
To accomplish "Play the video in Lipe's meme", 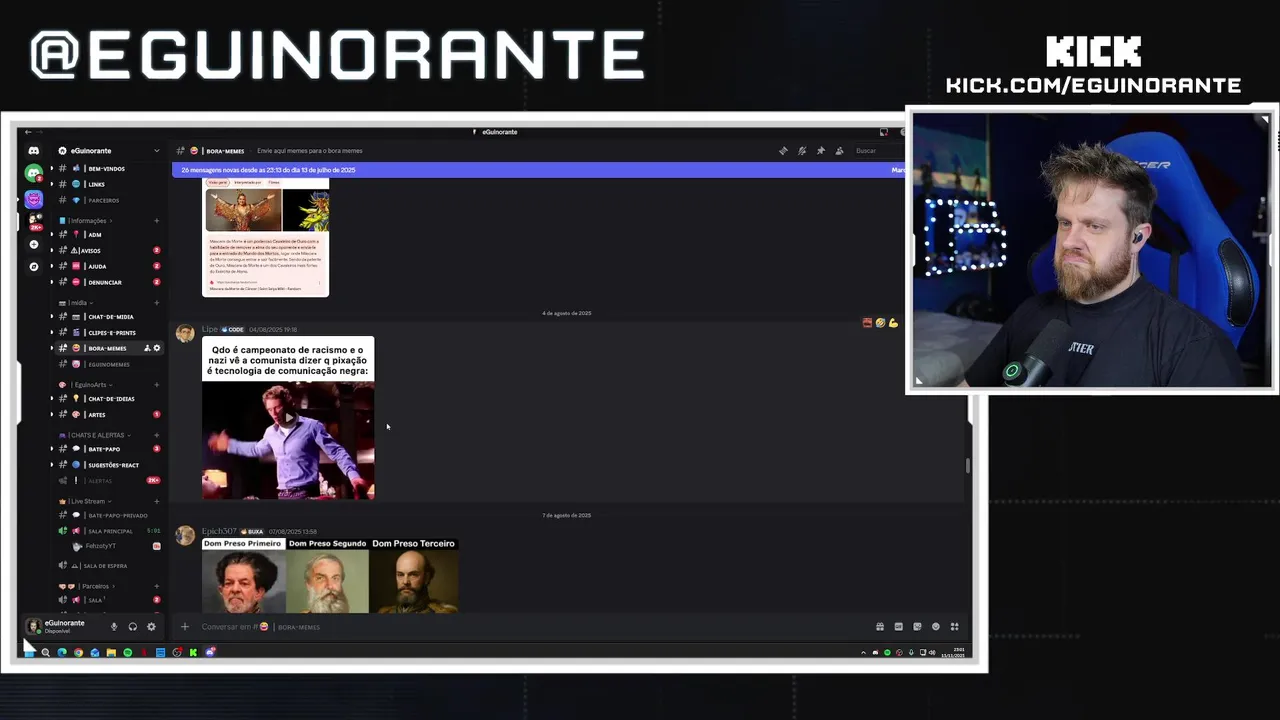I will tap(288, 418).
